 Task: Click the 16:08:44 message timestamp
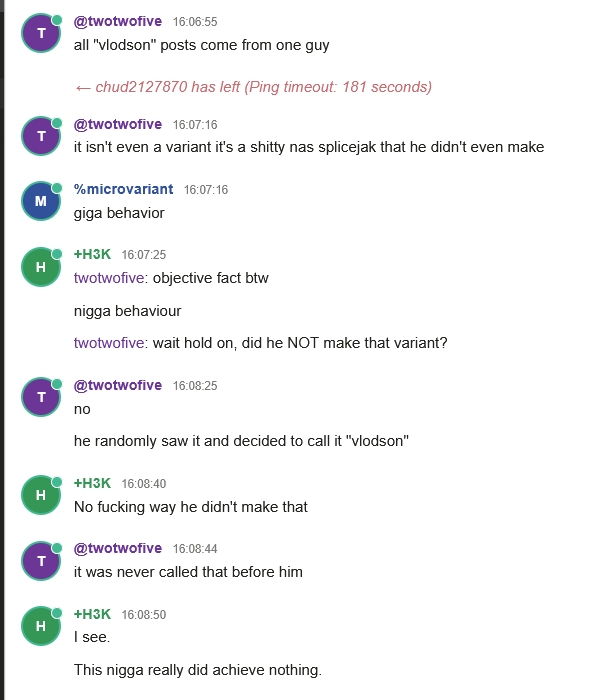[x=195, y=549]
